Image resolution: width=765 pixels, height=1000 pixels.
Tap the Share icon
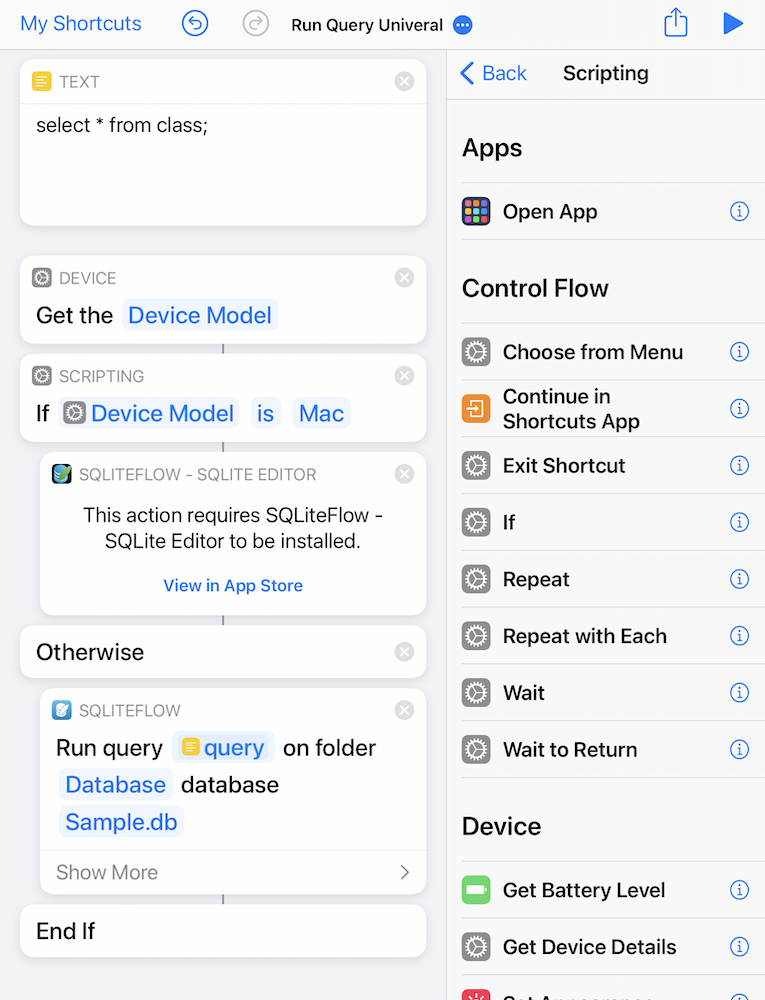coord(675,24)
